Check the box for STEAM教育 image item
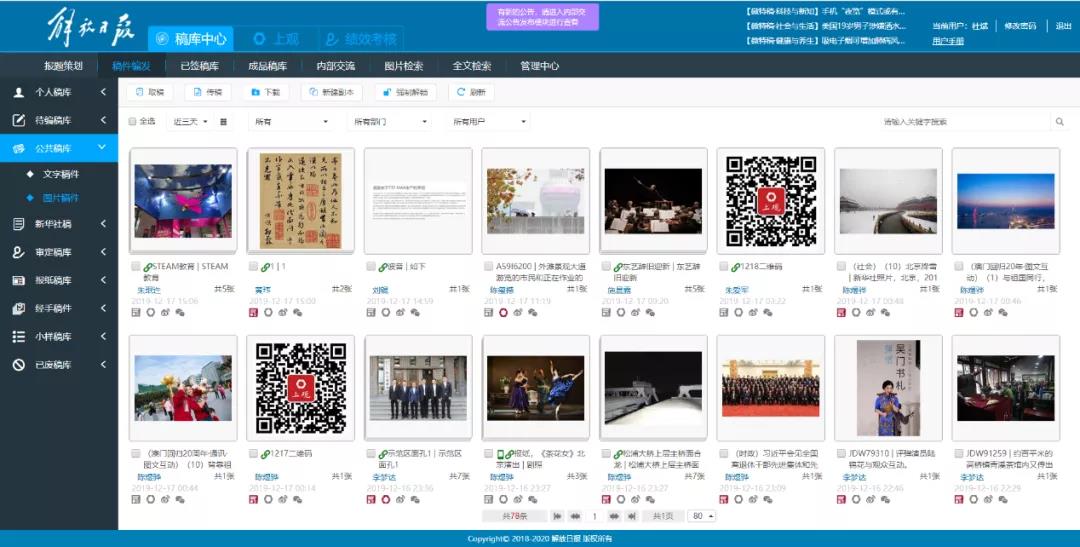Viewport: 1080px width, 547px height. tap(136, 267)
